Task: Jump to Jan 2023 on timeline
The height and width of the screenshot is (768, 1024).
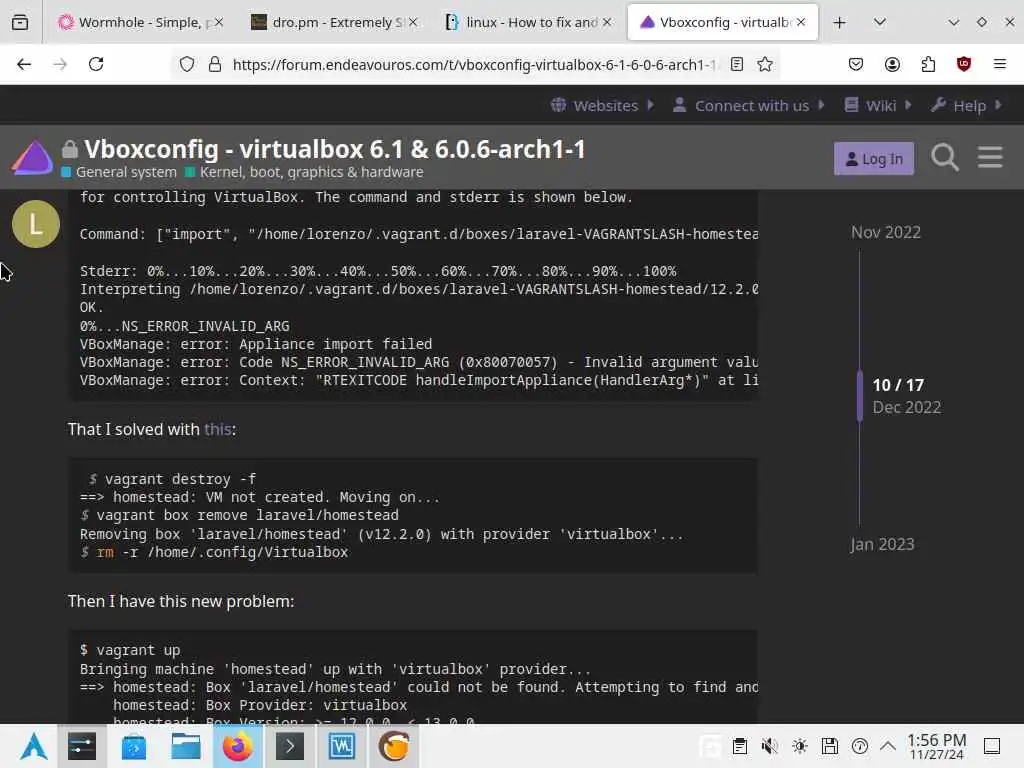Action: click(x=882, y=544)
